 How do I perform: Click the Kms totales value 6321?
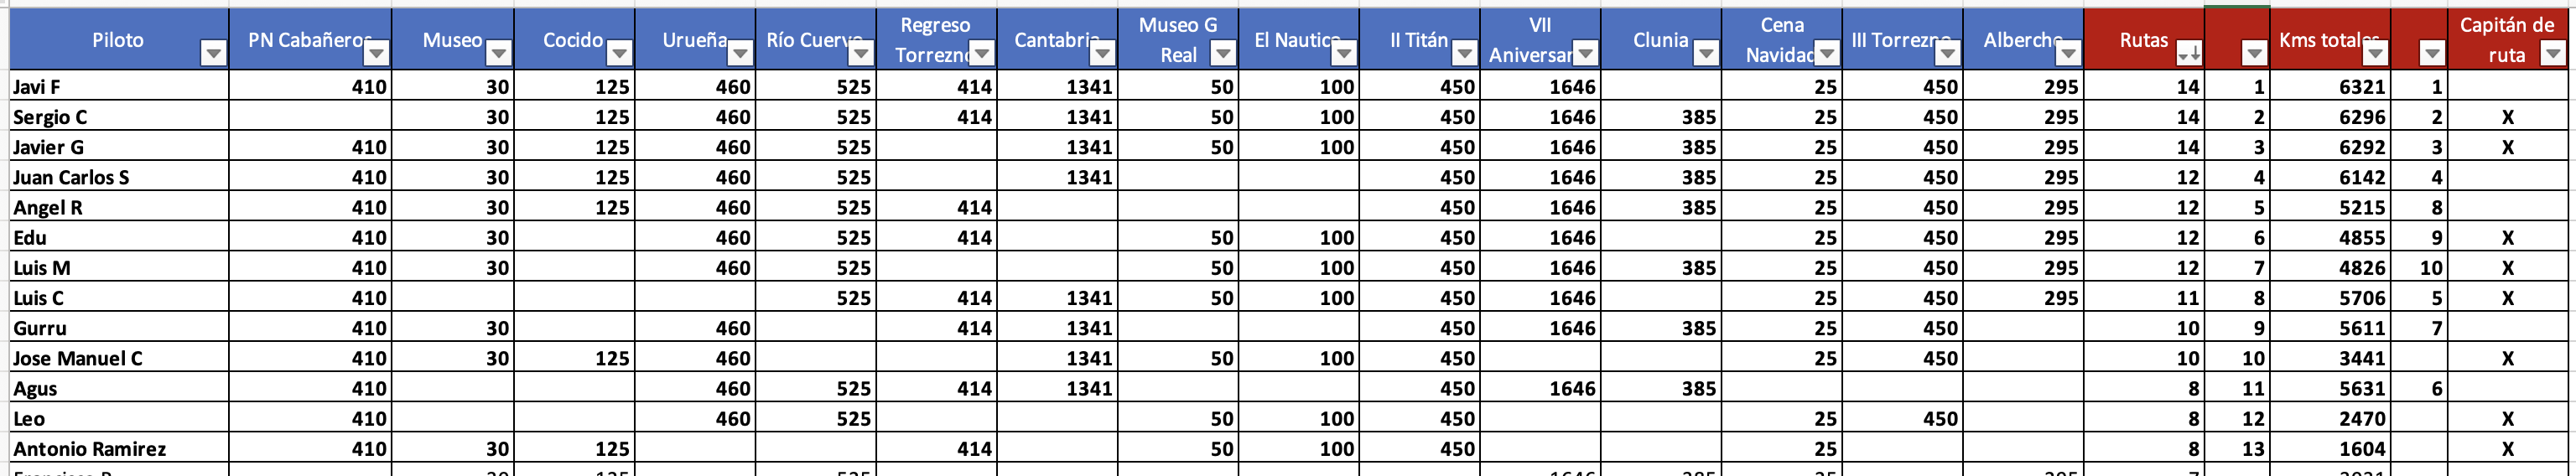(2329, 86)
